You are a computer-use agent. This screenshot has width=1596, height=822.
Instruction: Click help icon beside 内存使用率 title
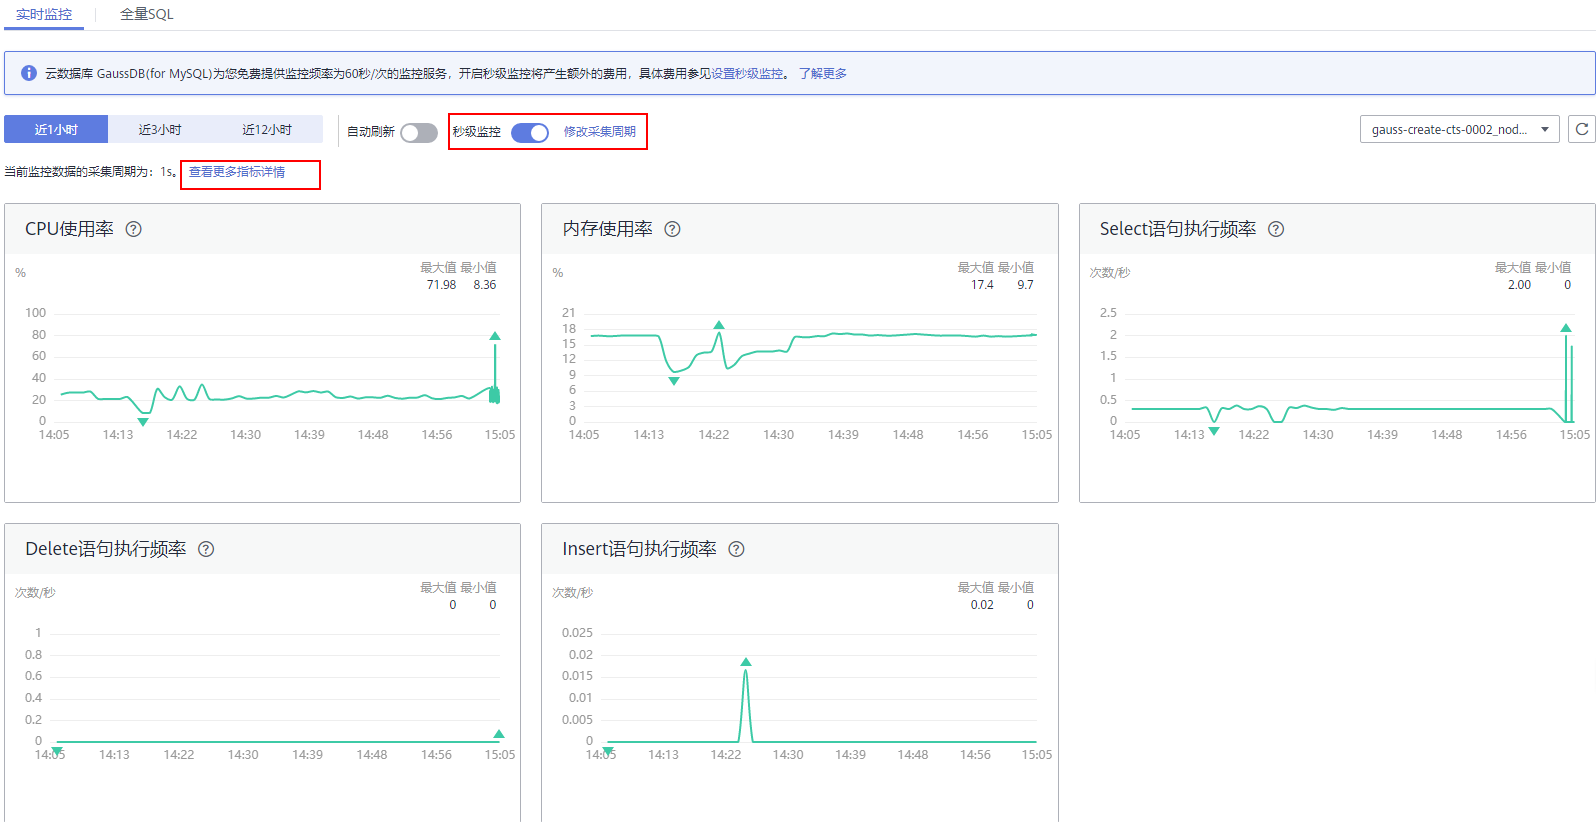(x=672, y=229)
